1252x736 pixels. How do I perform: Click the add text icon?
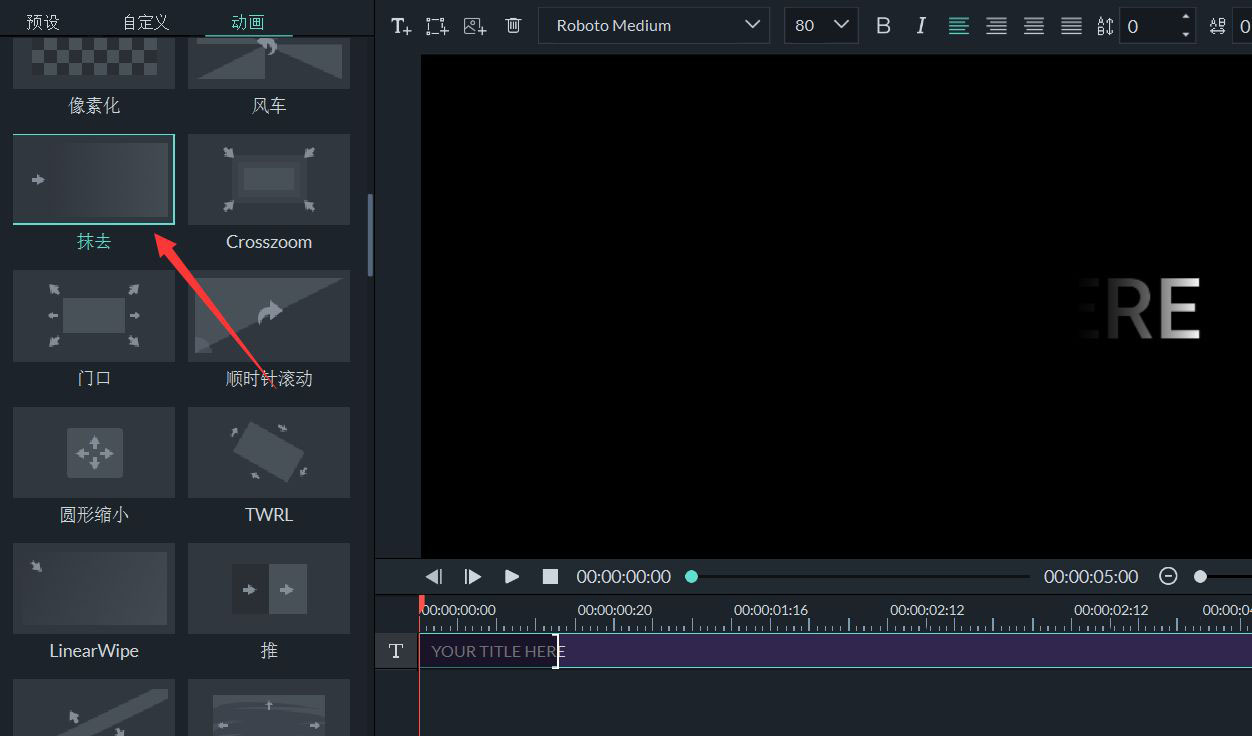(x=401, y=26)
